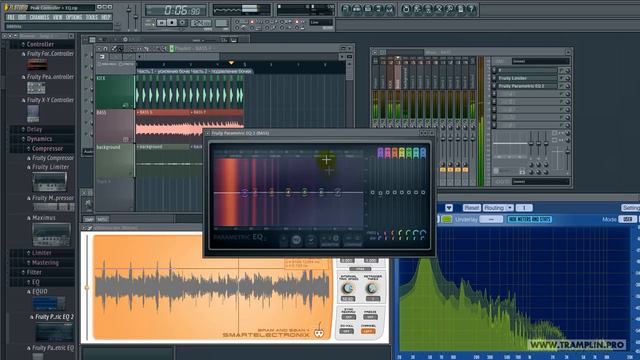Toggle the green bypass button in spectrum analyzer
This screenshot has height=360, width=640.
447,219
